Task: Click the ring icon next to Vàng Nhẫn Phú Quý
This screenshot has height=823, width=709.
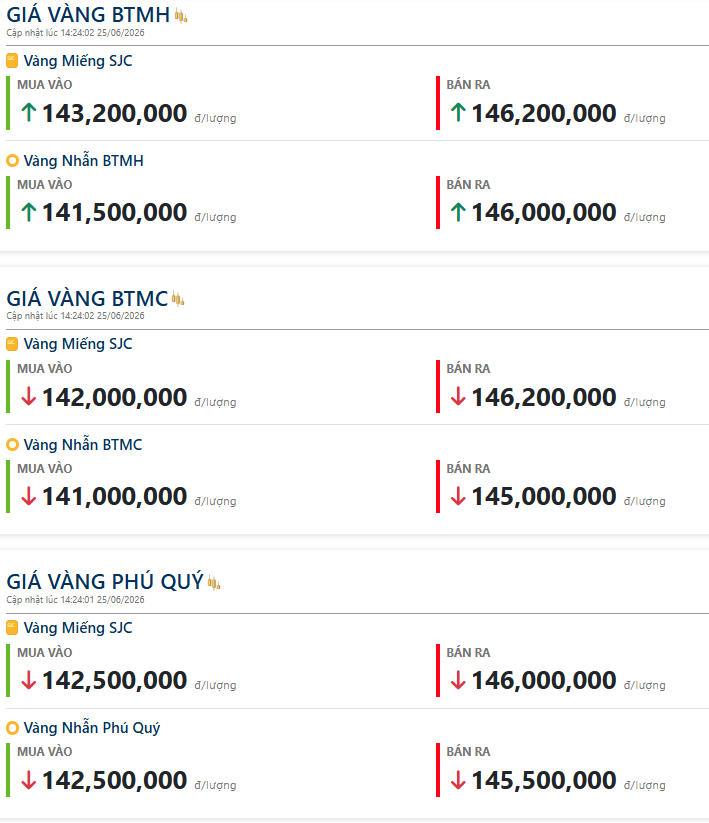Action: click(x=12, y=728)
